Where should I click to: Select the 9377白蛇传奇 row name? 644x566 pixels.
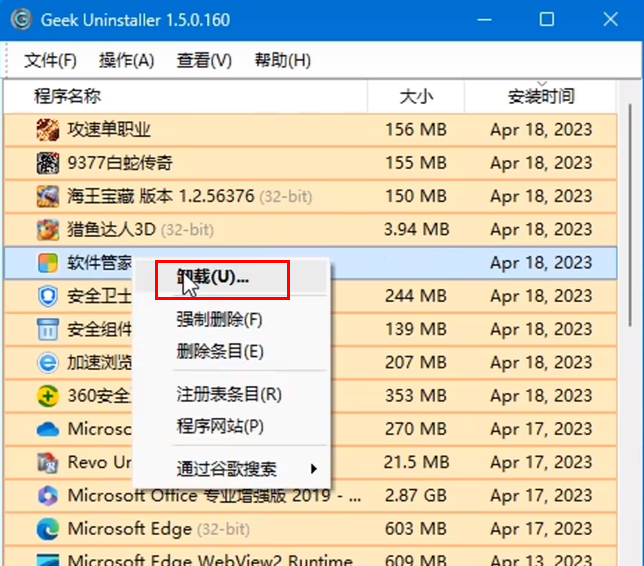(120, 163)
